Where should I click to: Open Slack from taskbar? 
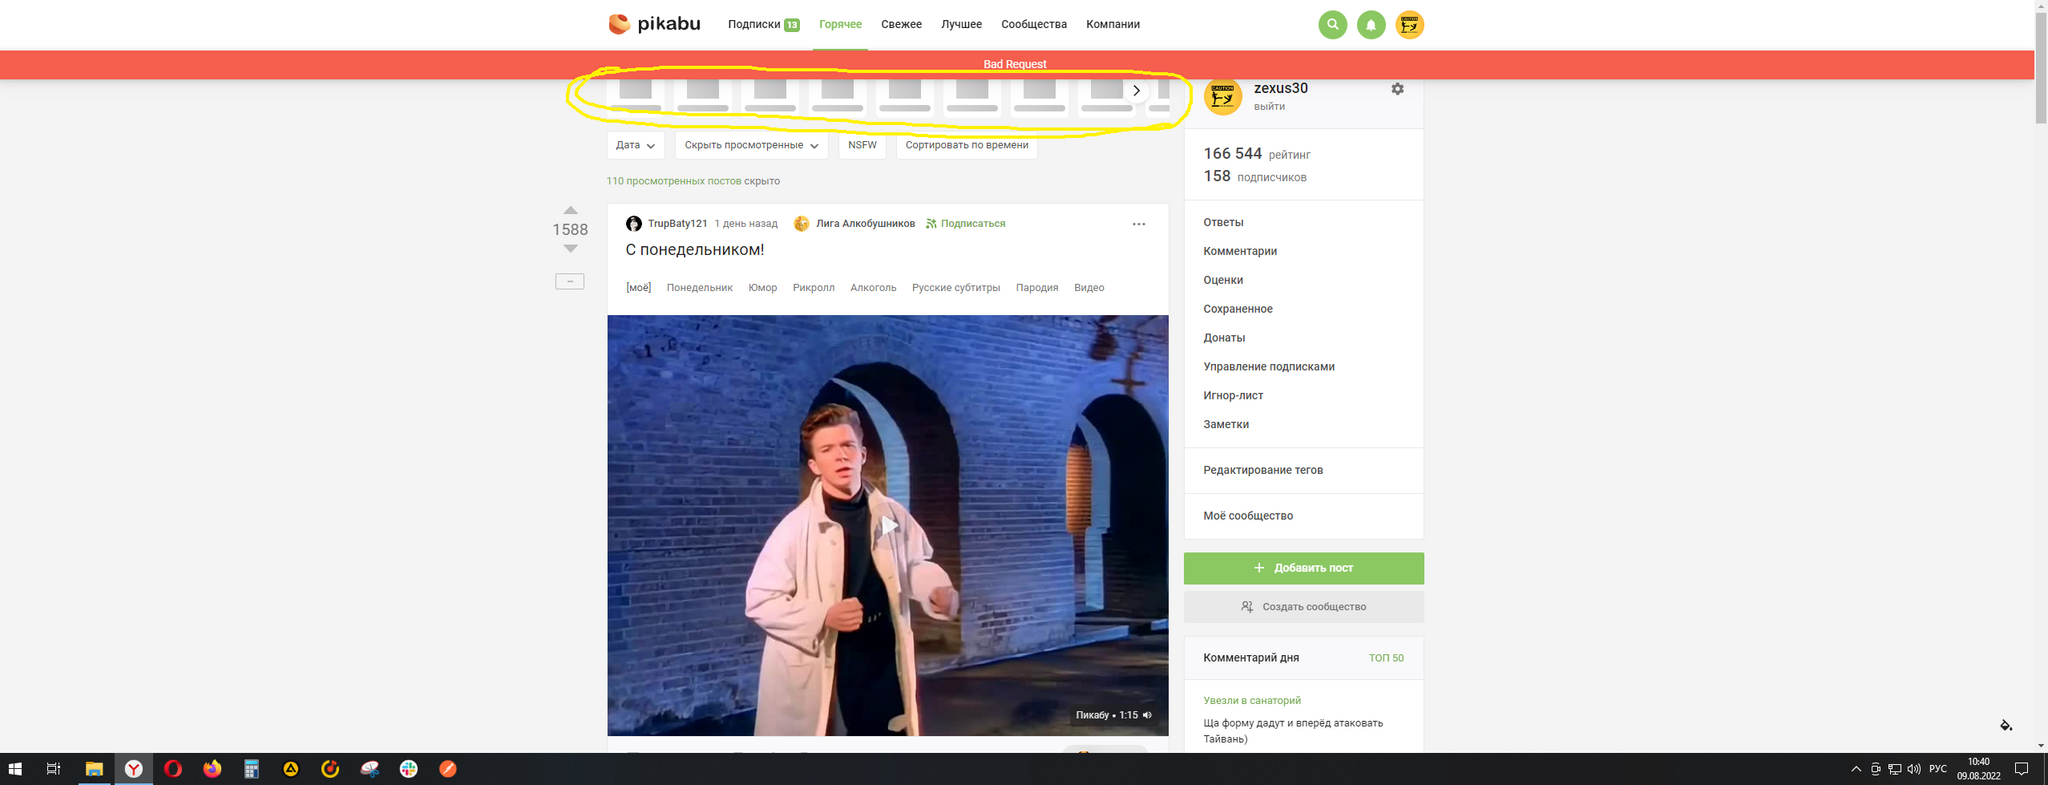coord(409,769)
